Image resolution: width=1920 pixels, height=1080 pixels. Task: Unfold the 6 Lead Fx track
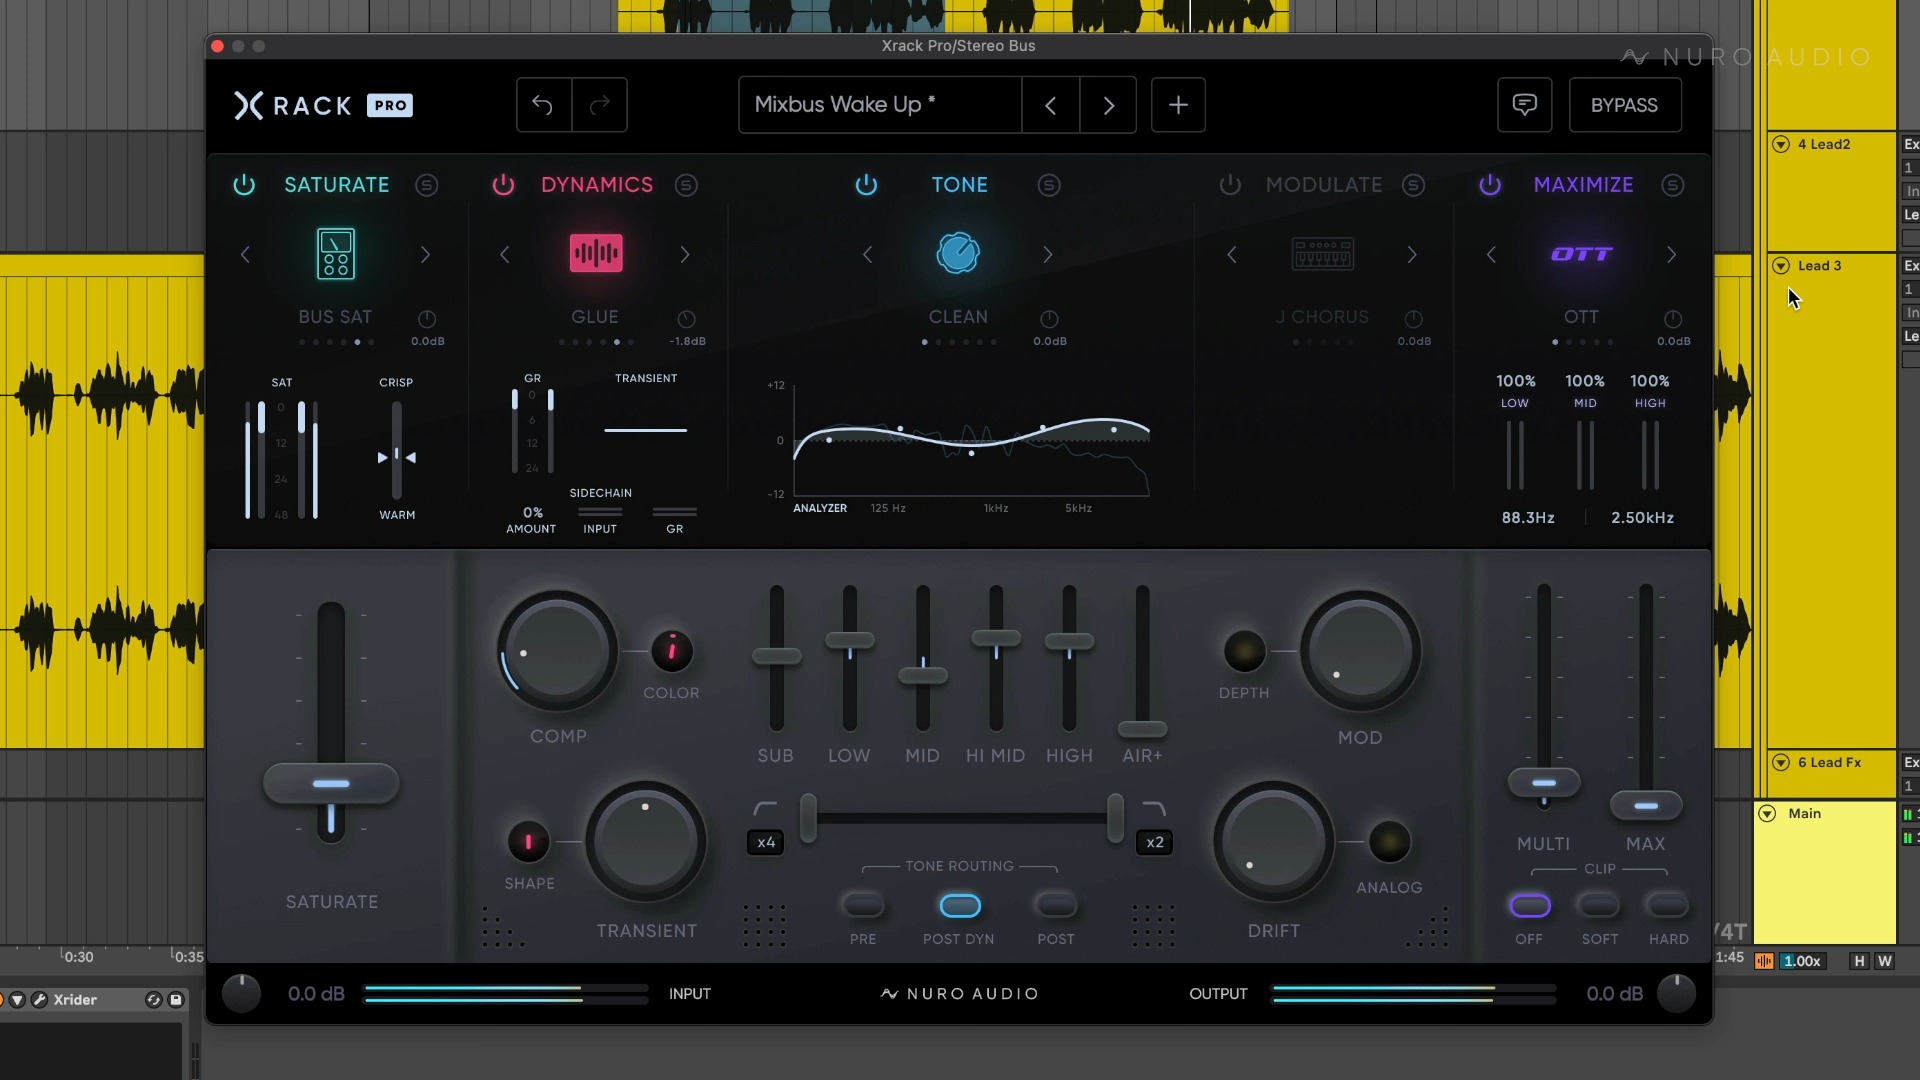click(x=1781, y=762)
